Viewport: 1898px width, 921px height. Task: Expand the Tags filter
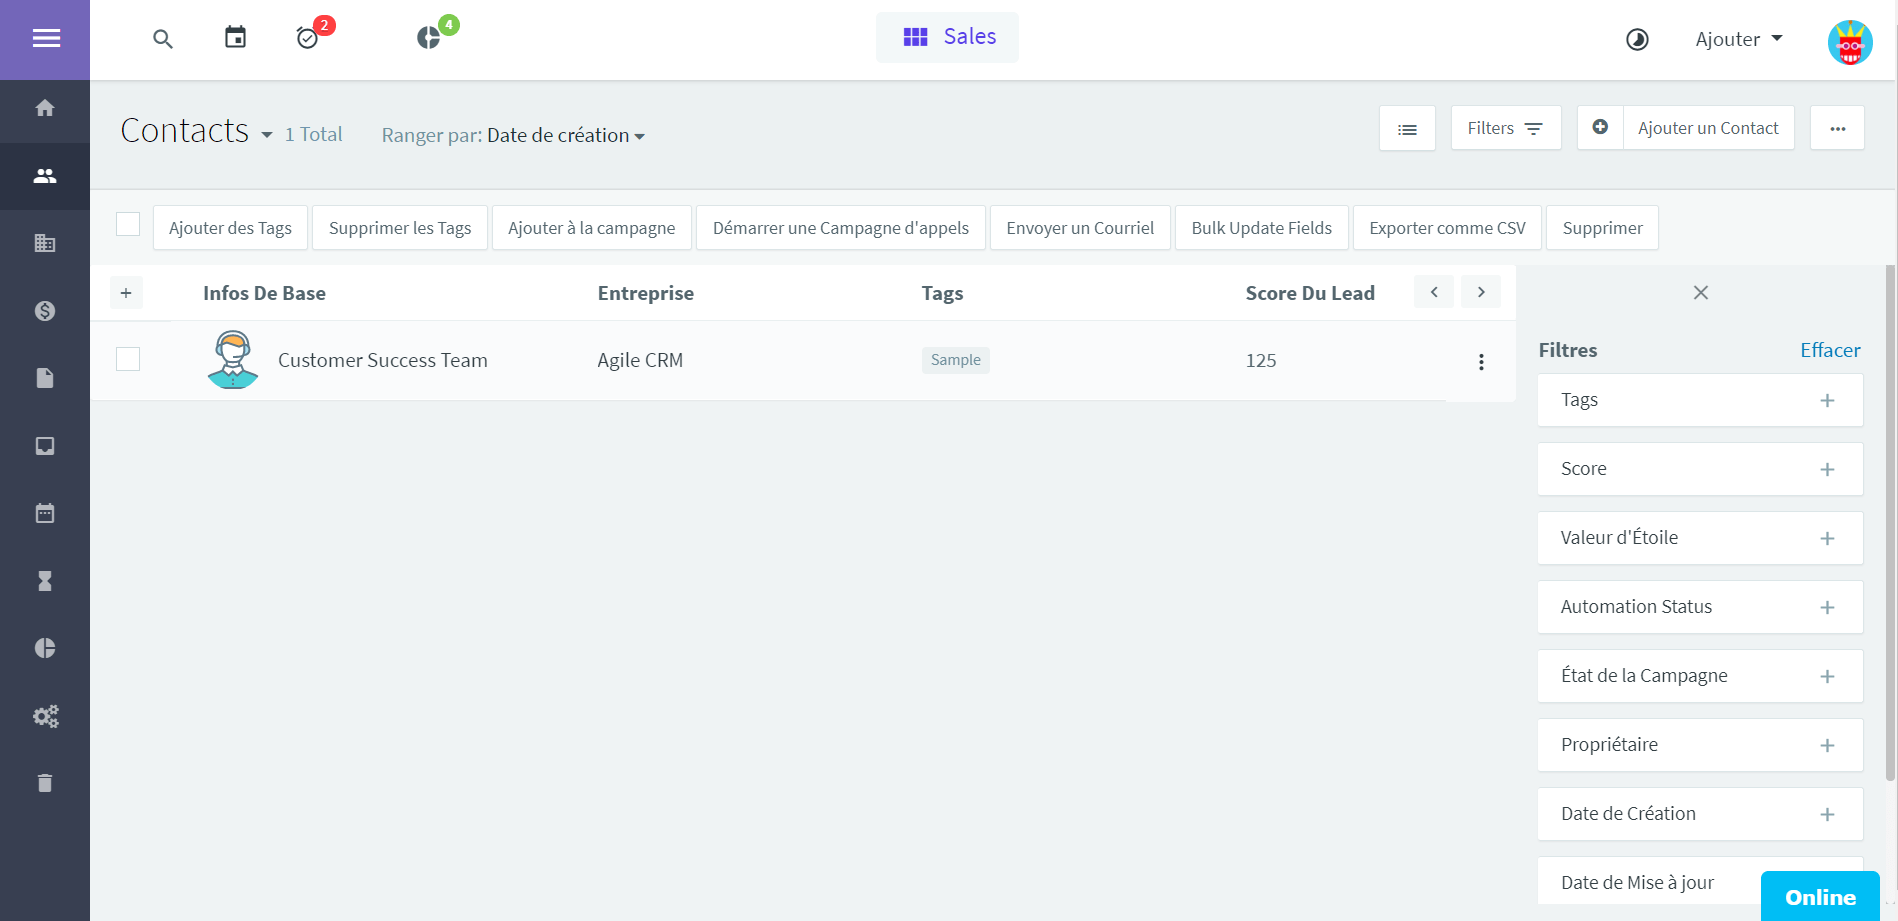pyautogui.click(x=1700, y=400)
